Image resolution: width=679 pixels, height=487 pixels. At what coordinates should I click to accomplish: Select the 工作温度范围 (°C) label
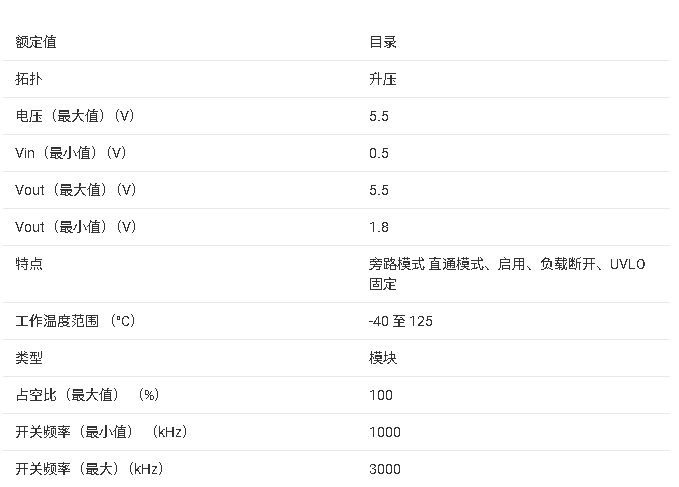pos(76,321)
